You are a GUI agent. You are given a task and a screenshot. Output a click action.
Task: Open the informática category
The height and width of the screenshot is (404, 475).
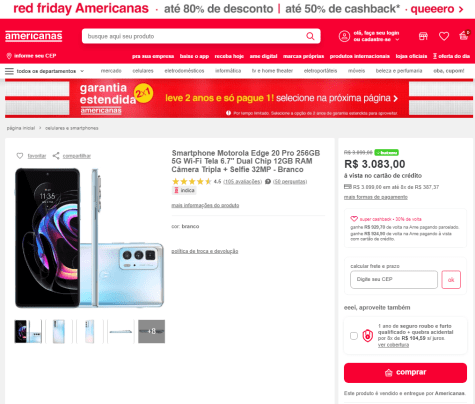228,71
